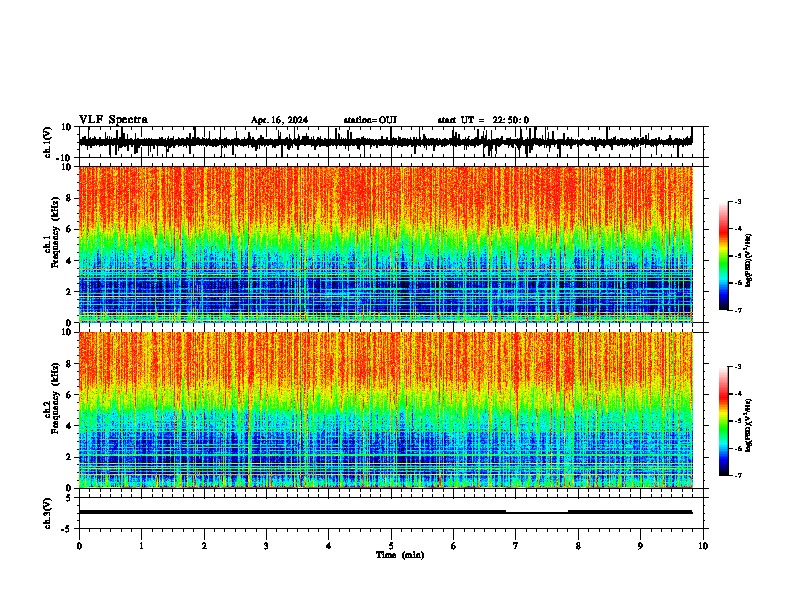Click the color scale bar beside ch.1 spectrogram
The image size is (792, 612).
tap(724, 256)
